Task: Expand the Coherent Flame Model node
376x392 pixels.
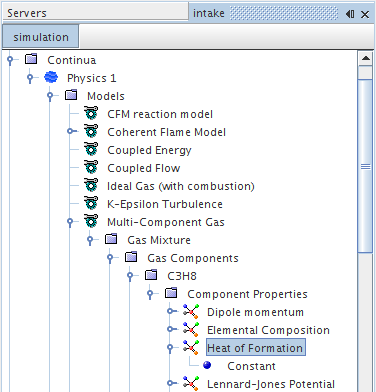Action: [71, 131]
